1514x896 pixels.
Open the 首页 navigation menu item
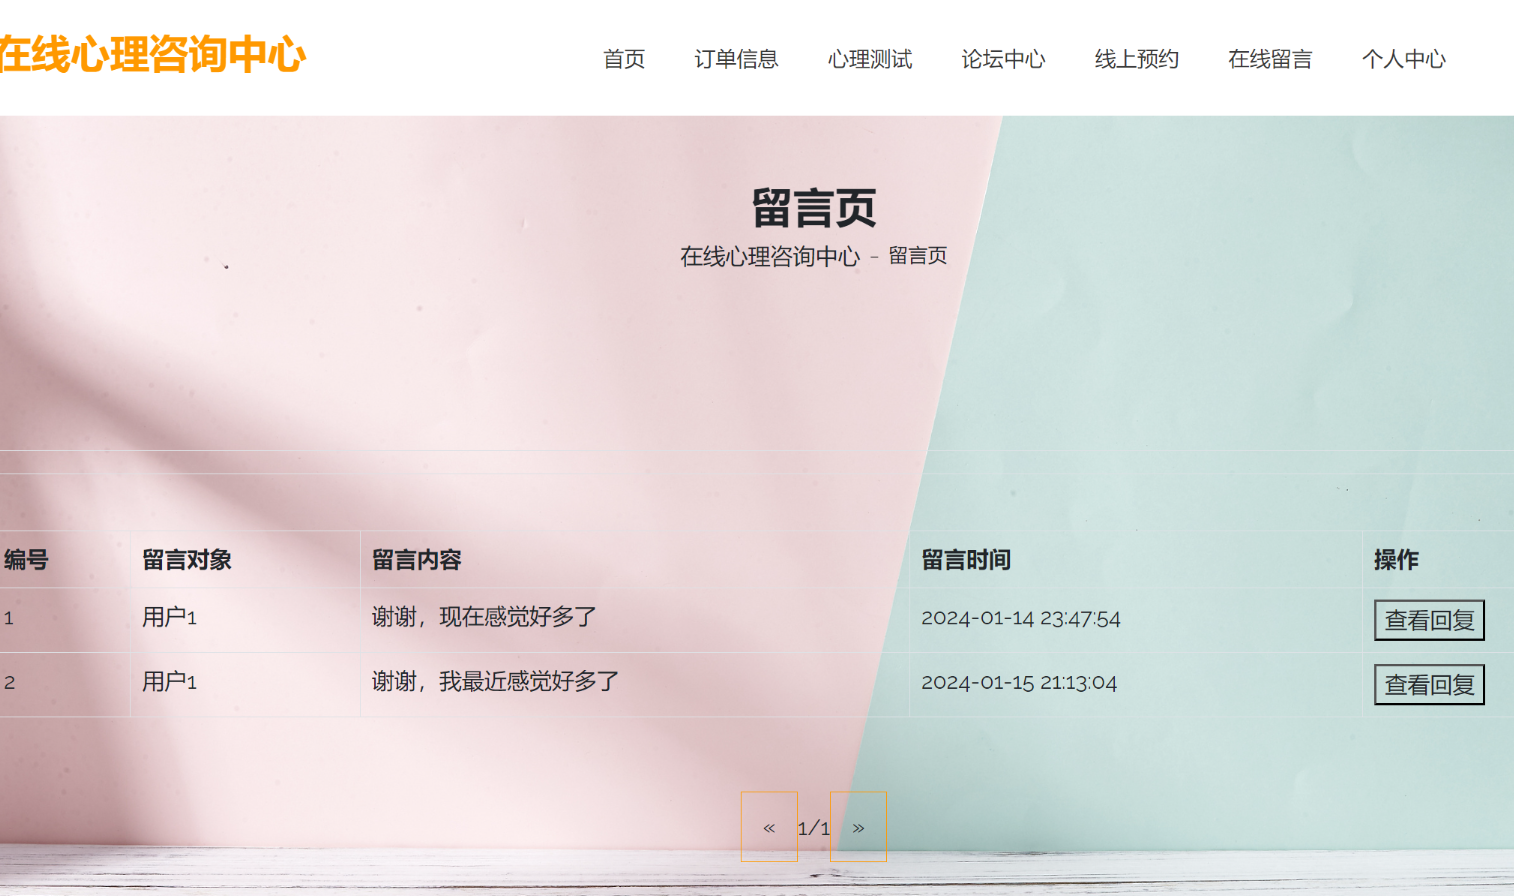[x=623, y=60]
